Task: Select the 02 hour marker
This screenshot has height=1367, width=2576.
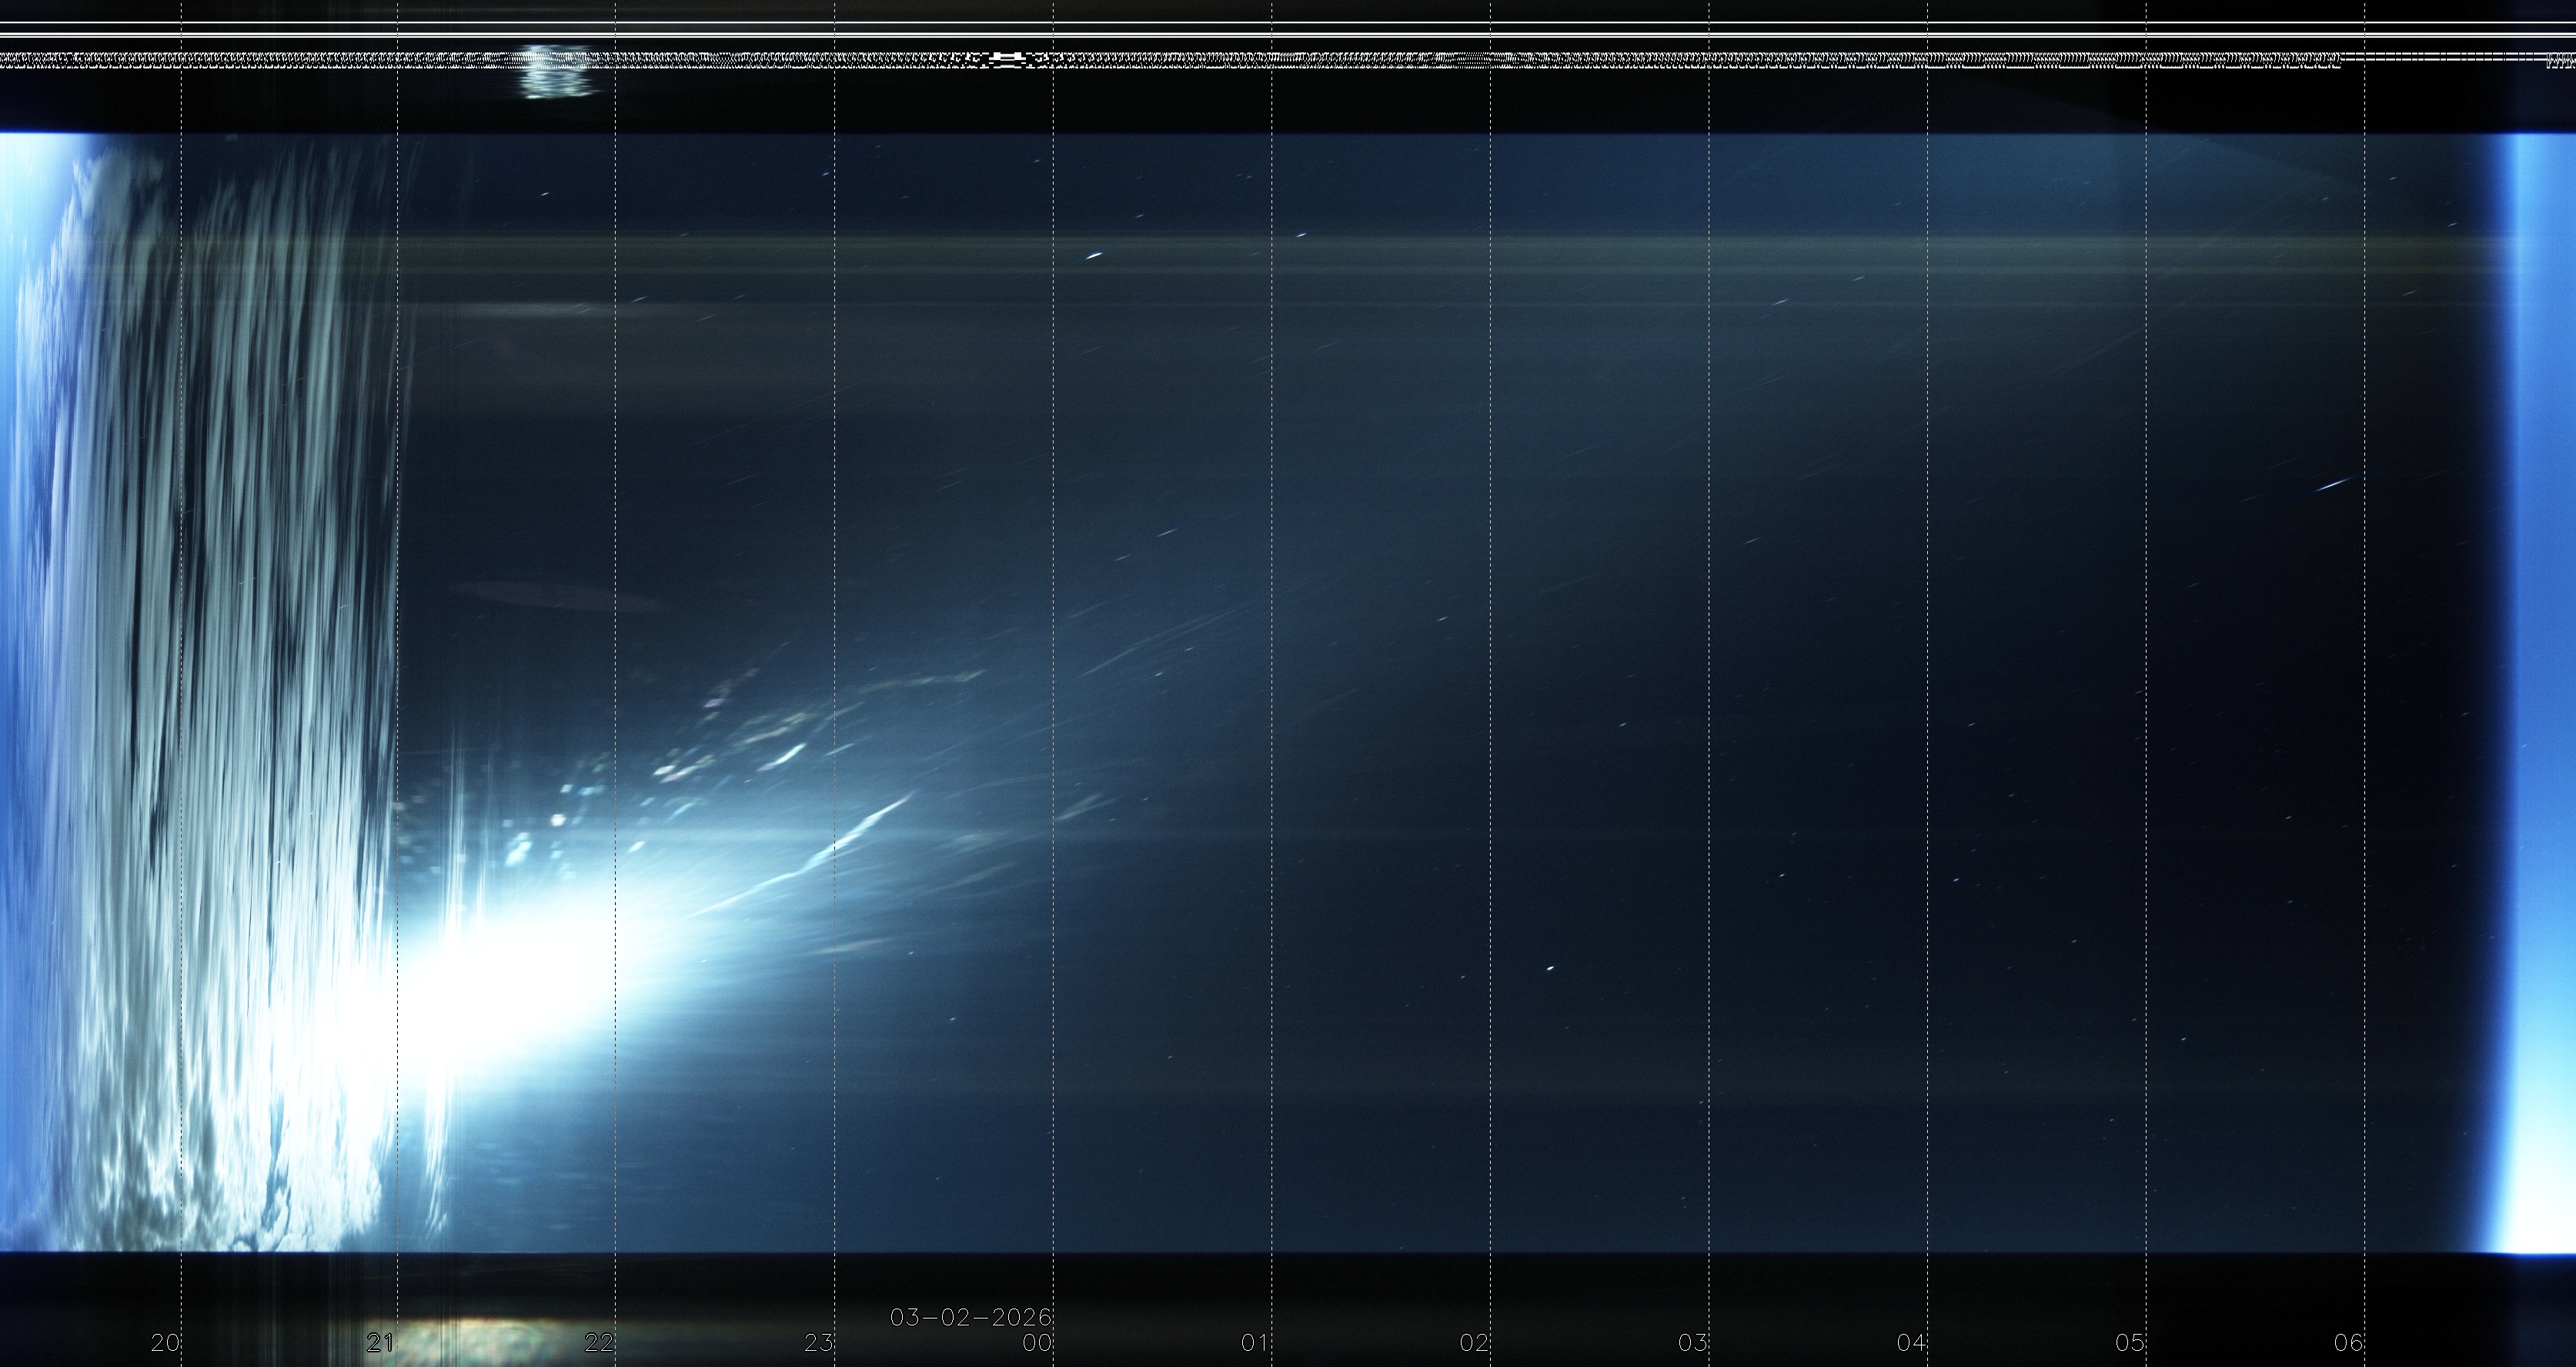Action: click(1474, 1343)
